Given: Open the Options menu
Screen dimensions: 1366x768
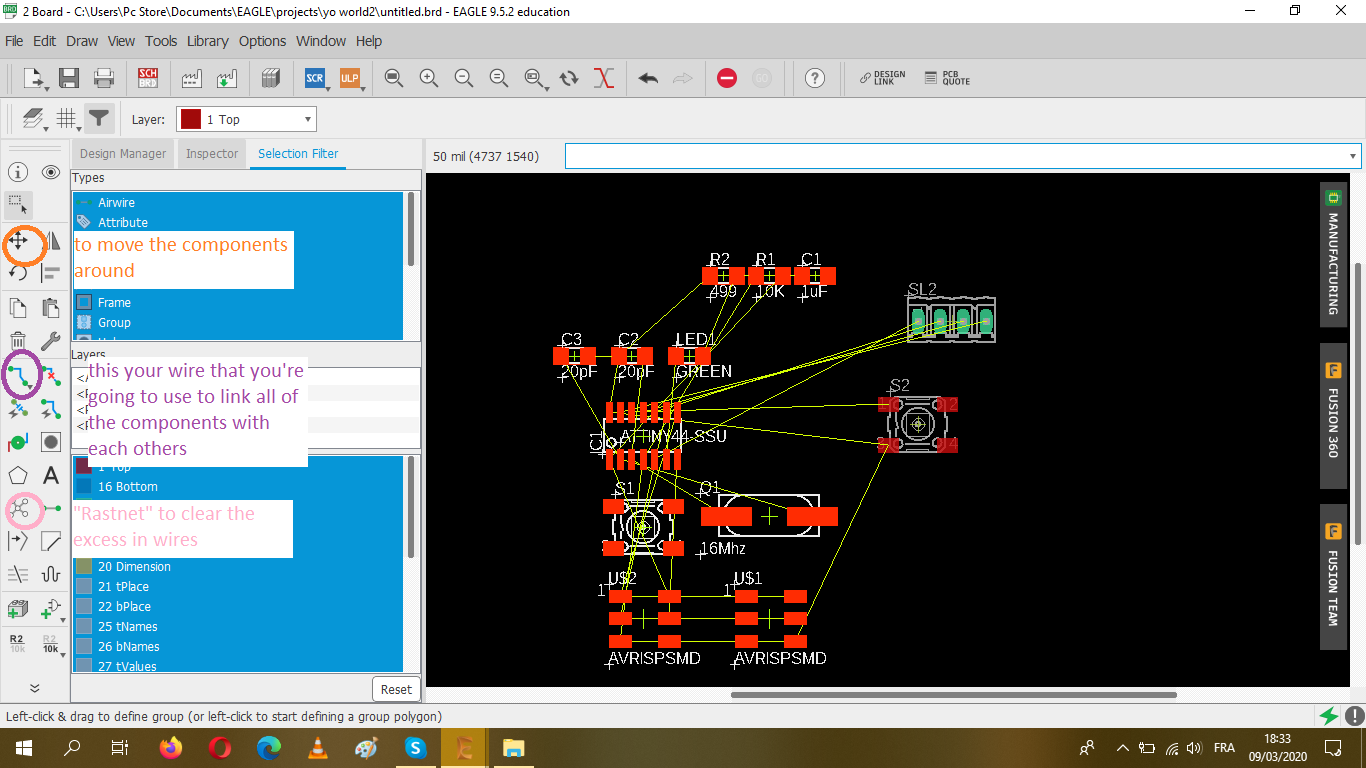Looking at the screenshot, I should (x=263, y=41).
